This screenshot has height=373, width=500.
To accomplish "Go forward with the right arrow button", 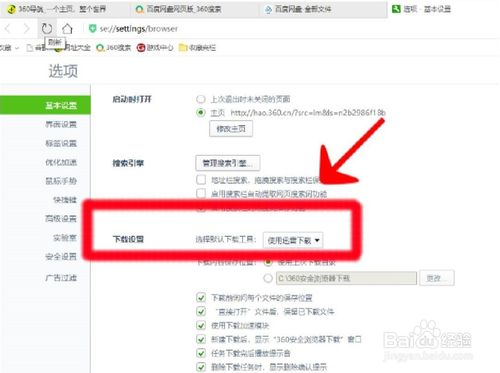I will [27, 29].
